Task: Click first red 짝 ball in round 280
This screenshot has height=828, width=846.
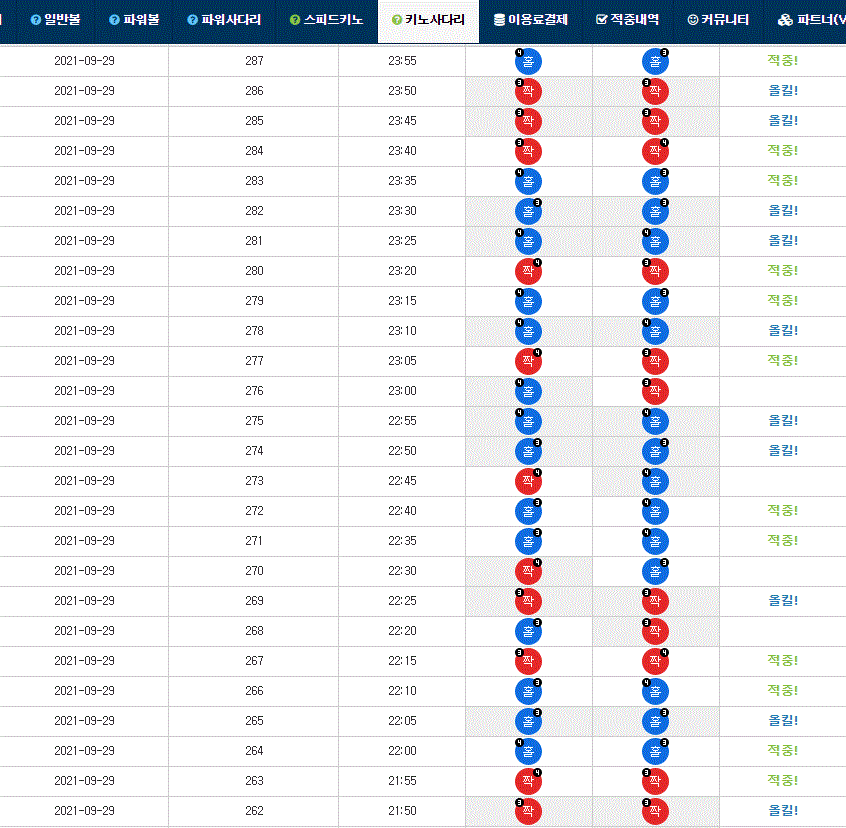Action: (528, 271)
